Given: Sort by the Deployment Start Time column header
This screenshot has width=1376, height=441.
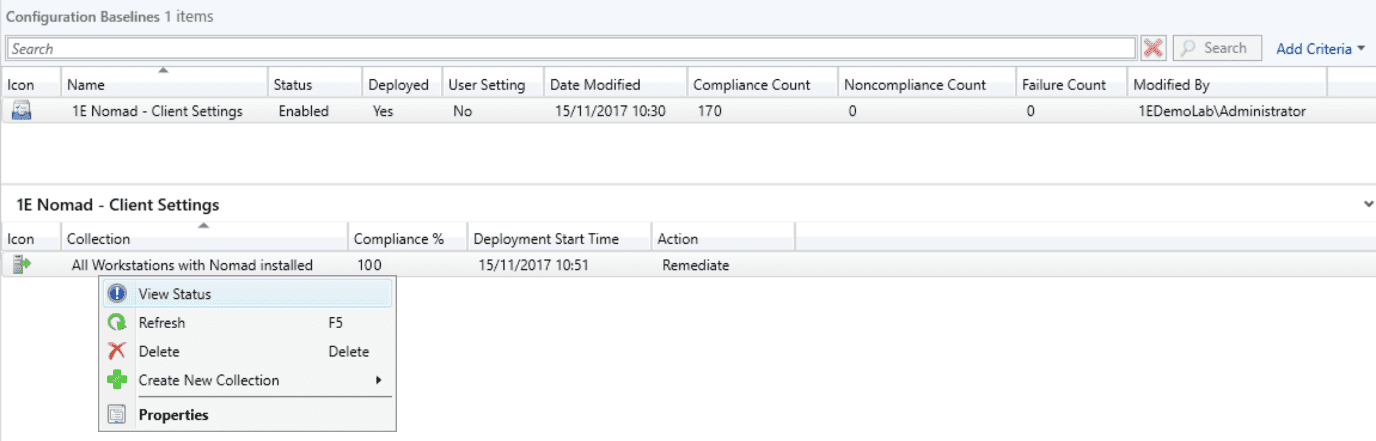Looking at the screenshot, I should [x=559, y=239].
